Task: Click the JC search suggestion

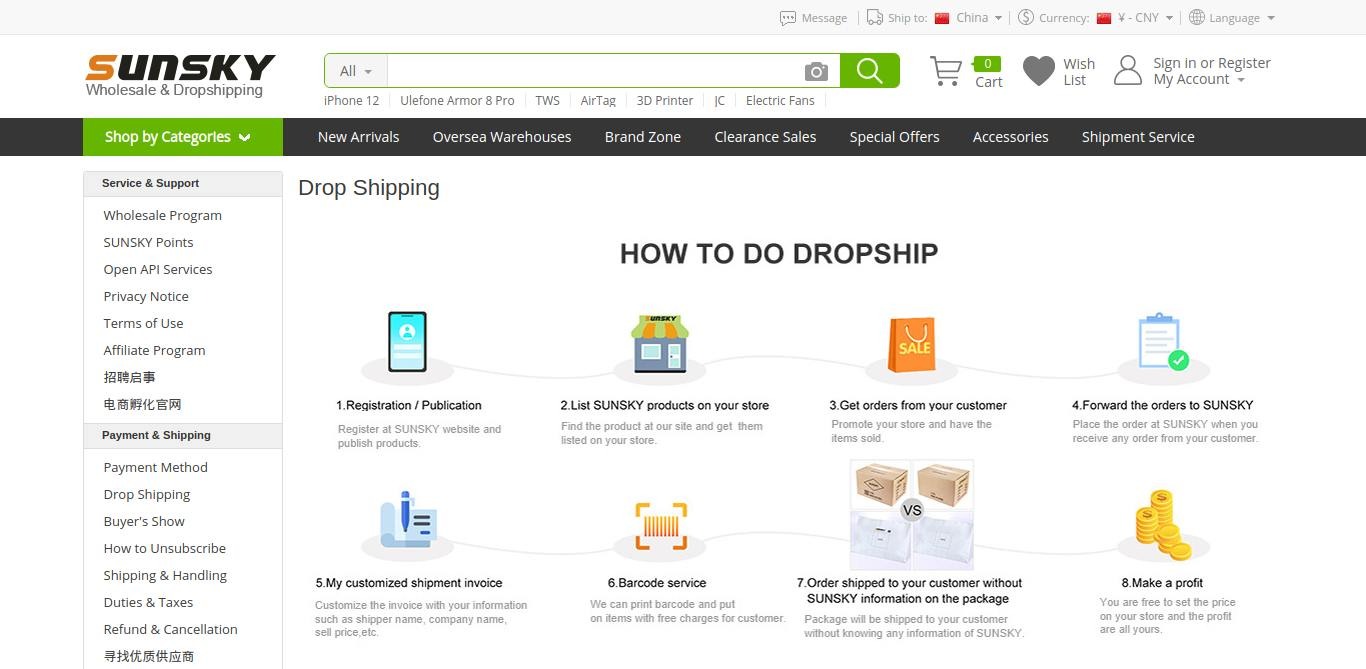Action: [x=720, y=100]
